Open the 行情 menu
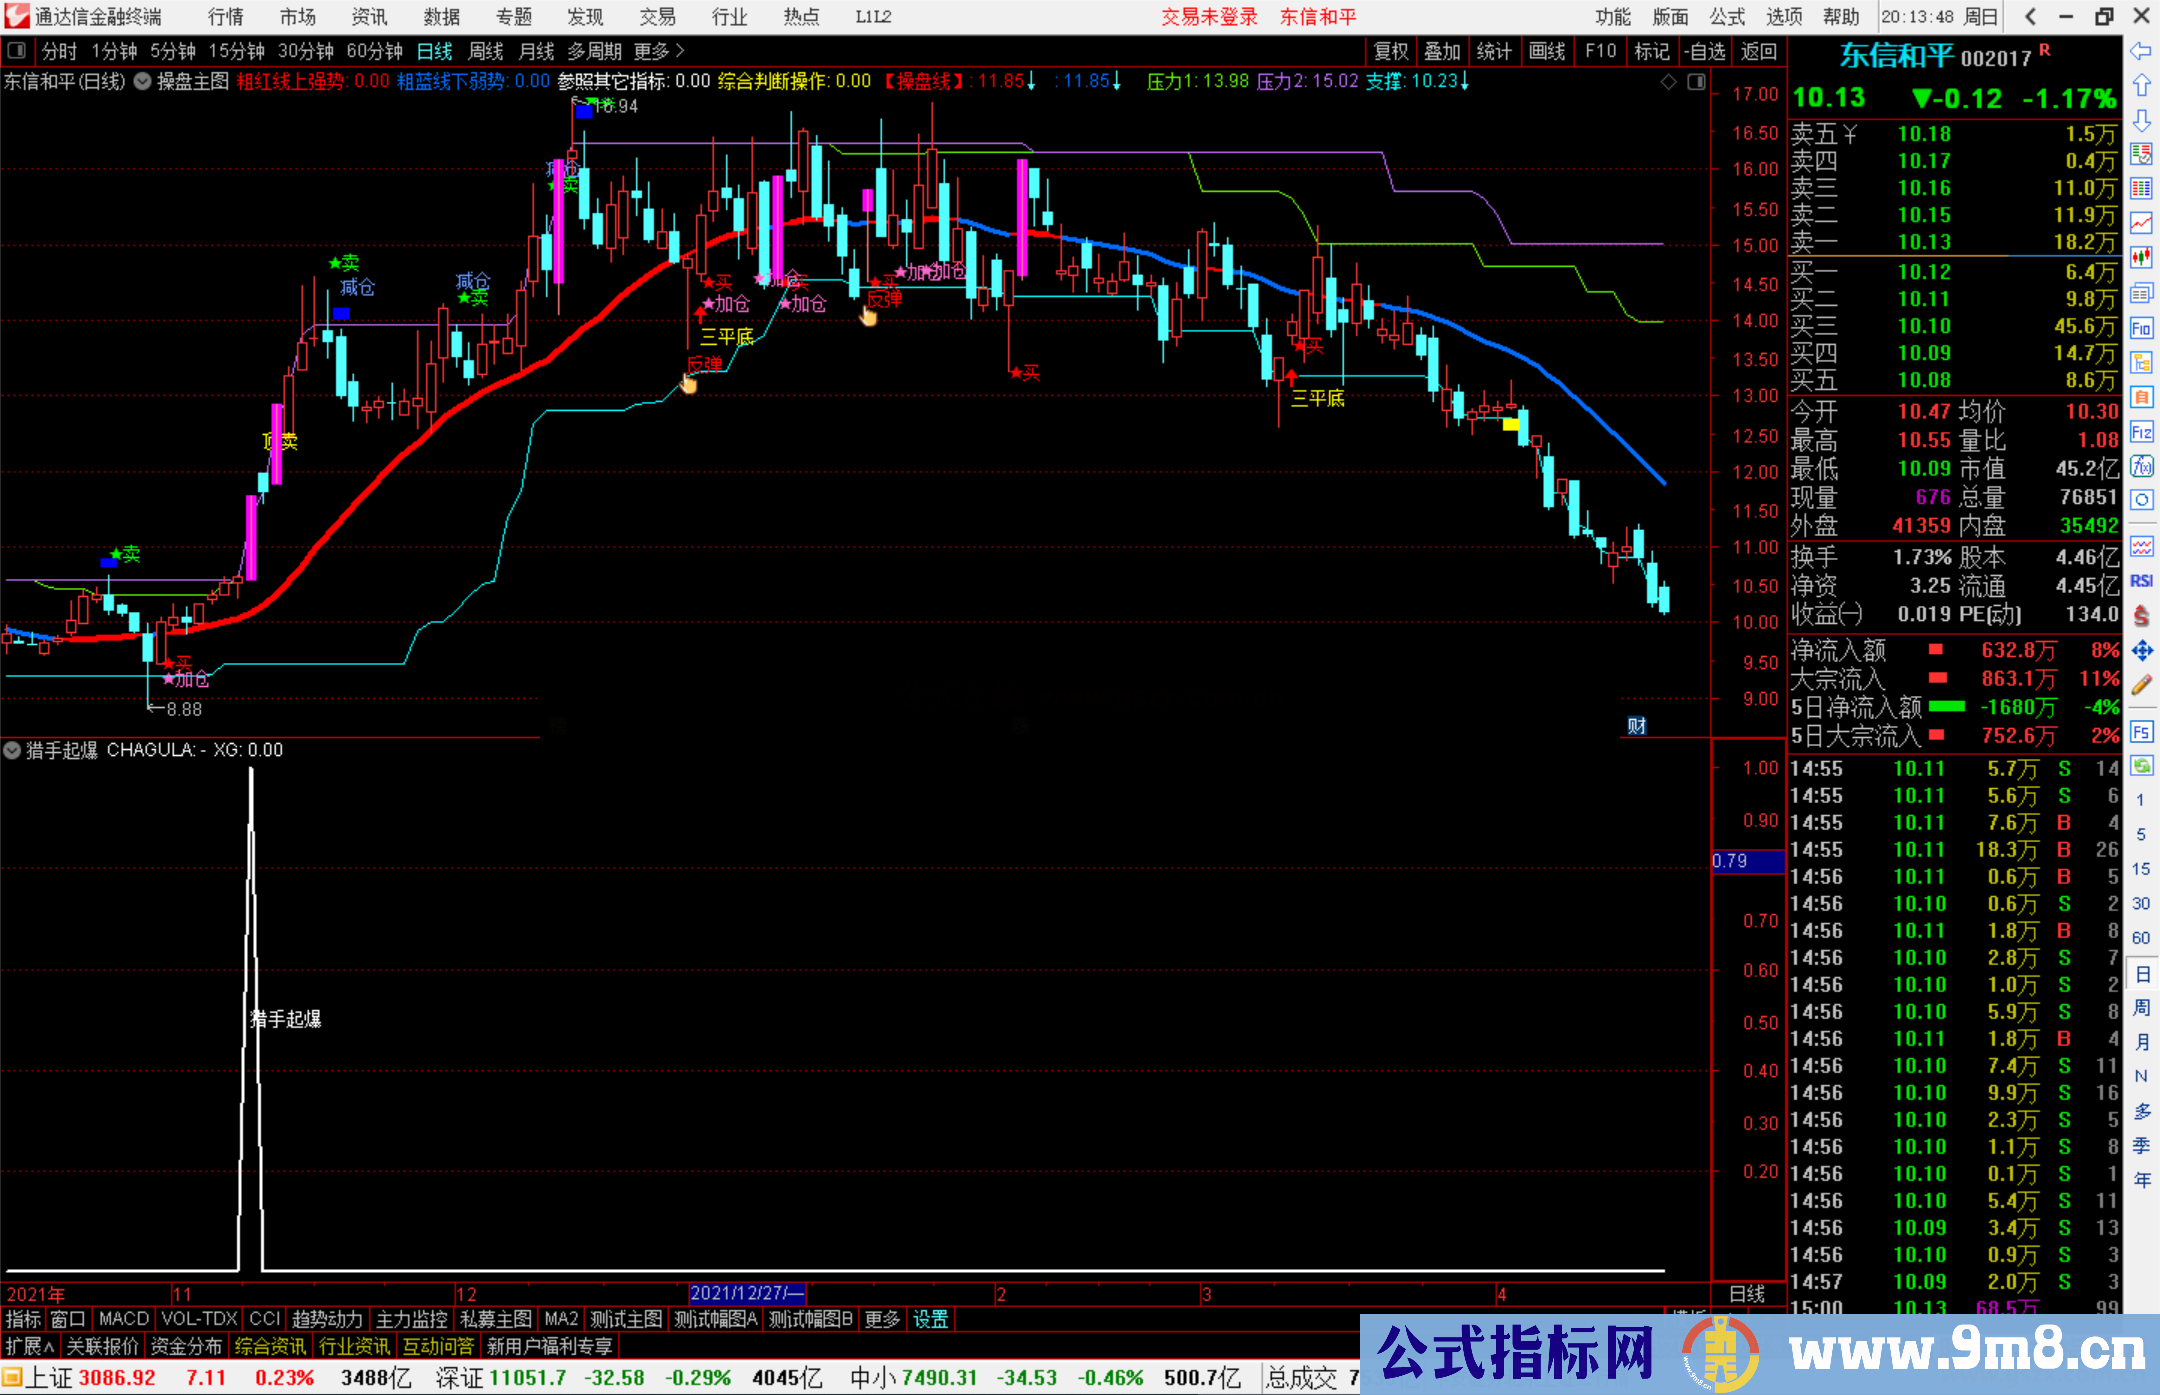 [x=225, y=17]
